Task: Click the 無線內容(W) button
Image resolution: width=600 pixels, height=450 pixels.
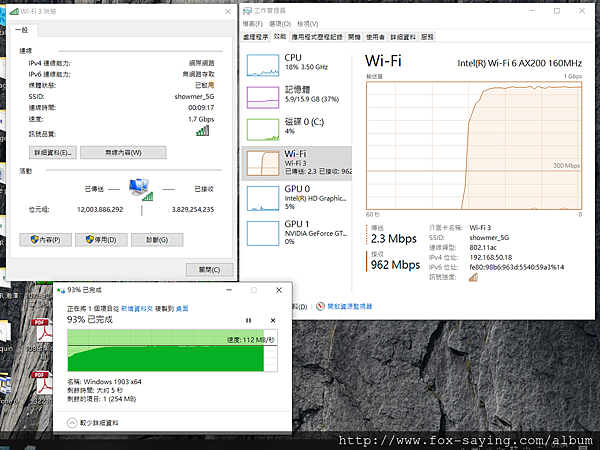Action: (123, 152)
